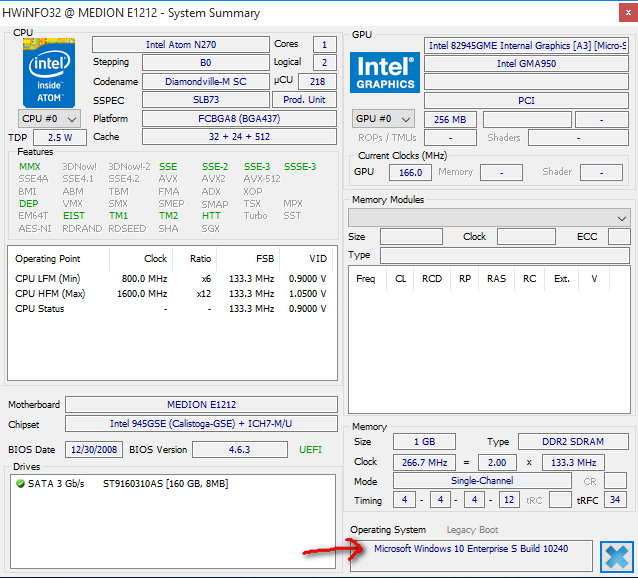Click the Prod. Unit field
This screenshot has height=578, width=638.
pos(304,100)
